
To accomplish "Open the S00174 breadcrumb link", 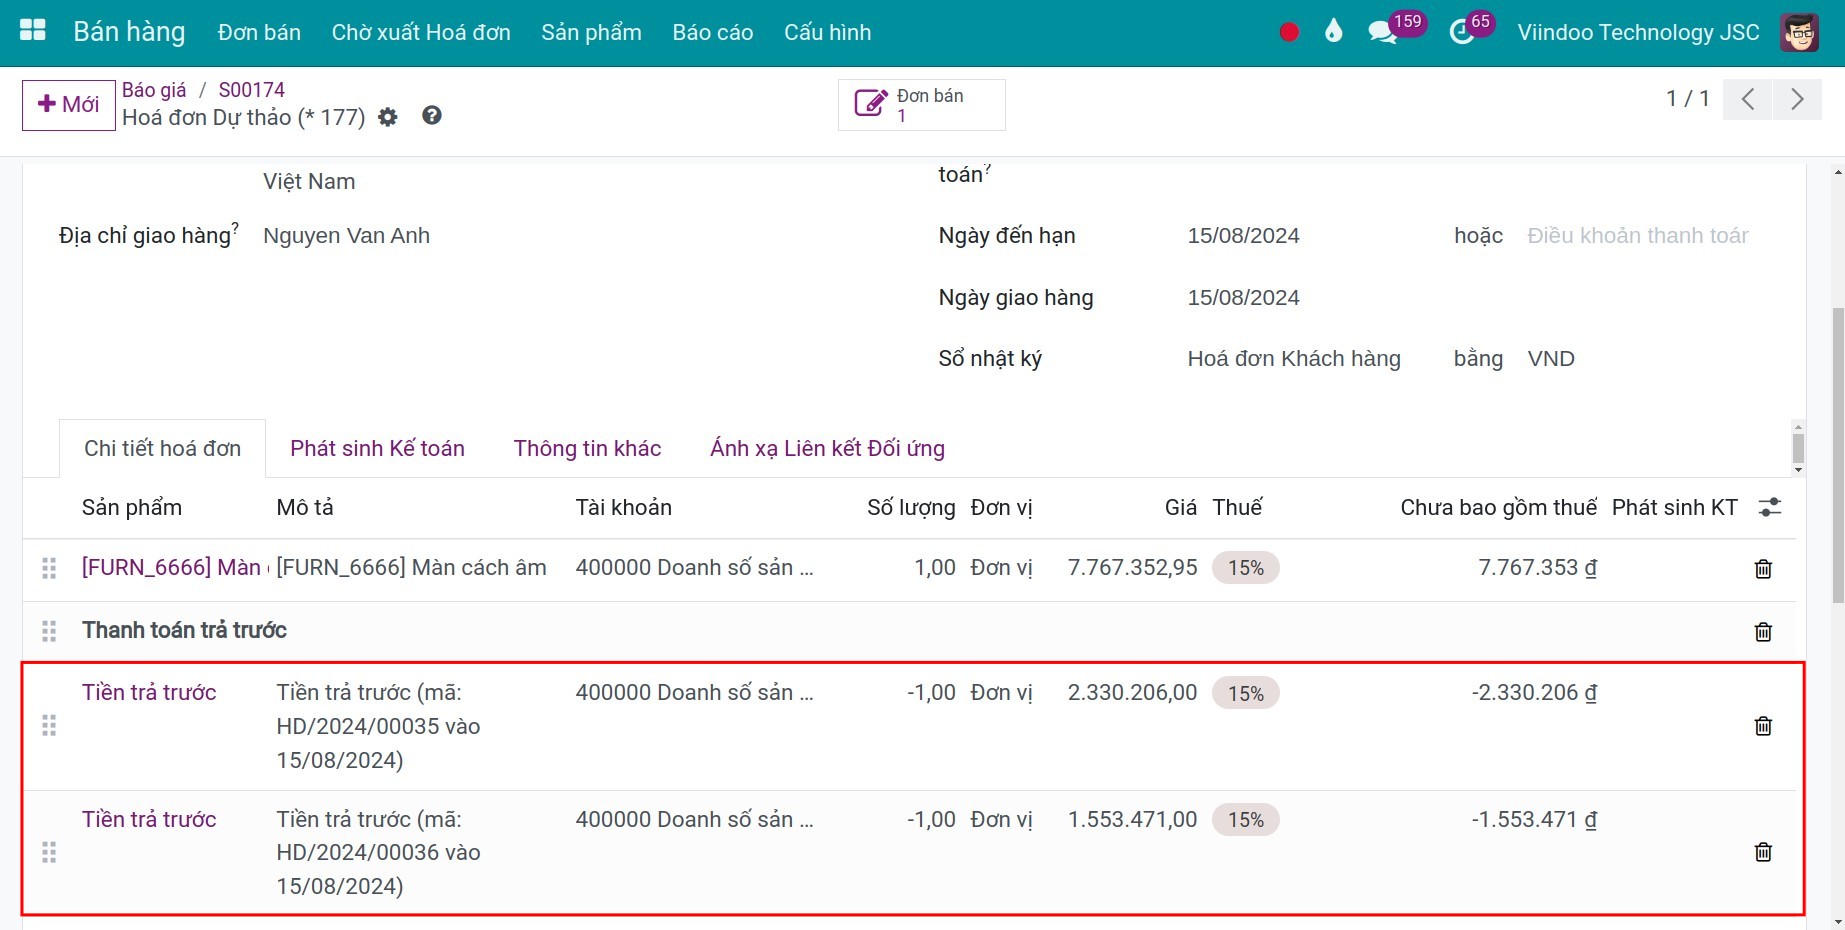I will click(251, 89).
